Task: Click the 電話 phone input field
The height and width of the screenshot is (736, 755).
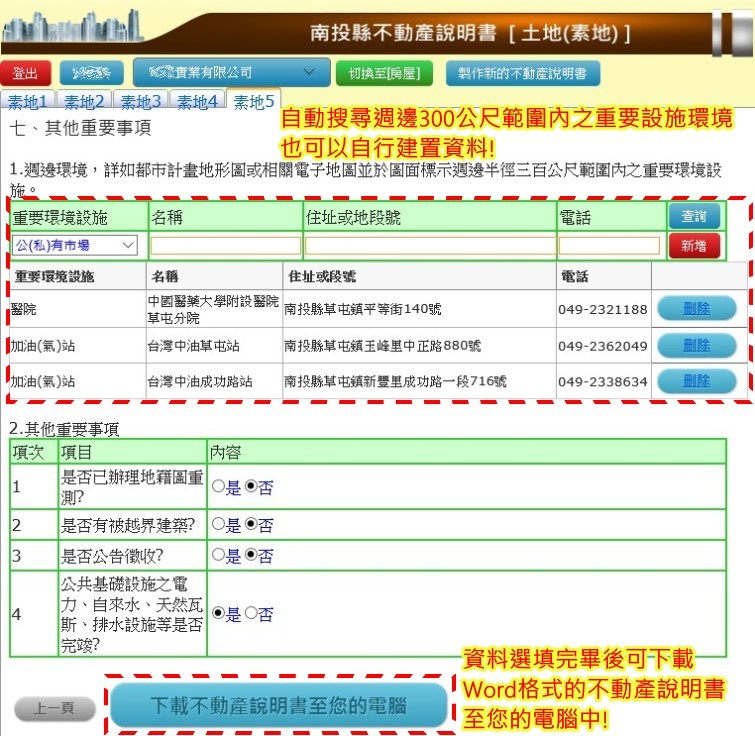Action: click(x=609, y=245)
